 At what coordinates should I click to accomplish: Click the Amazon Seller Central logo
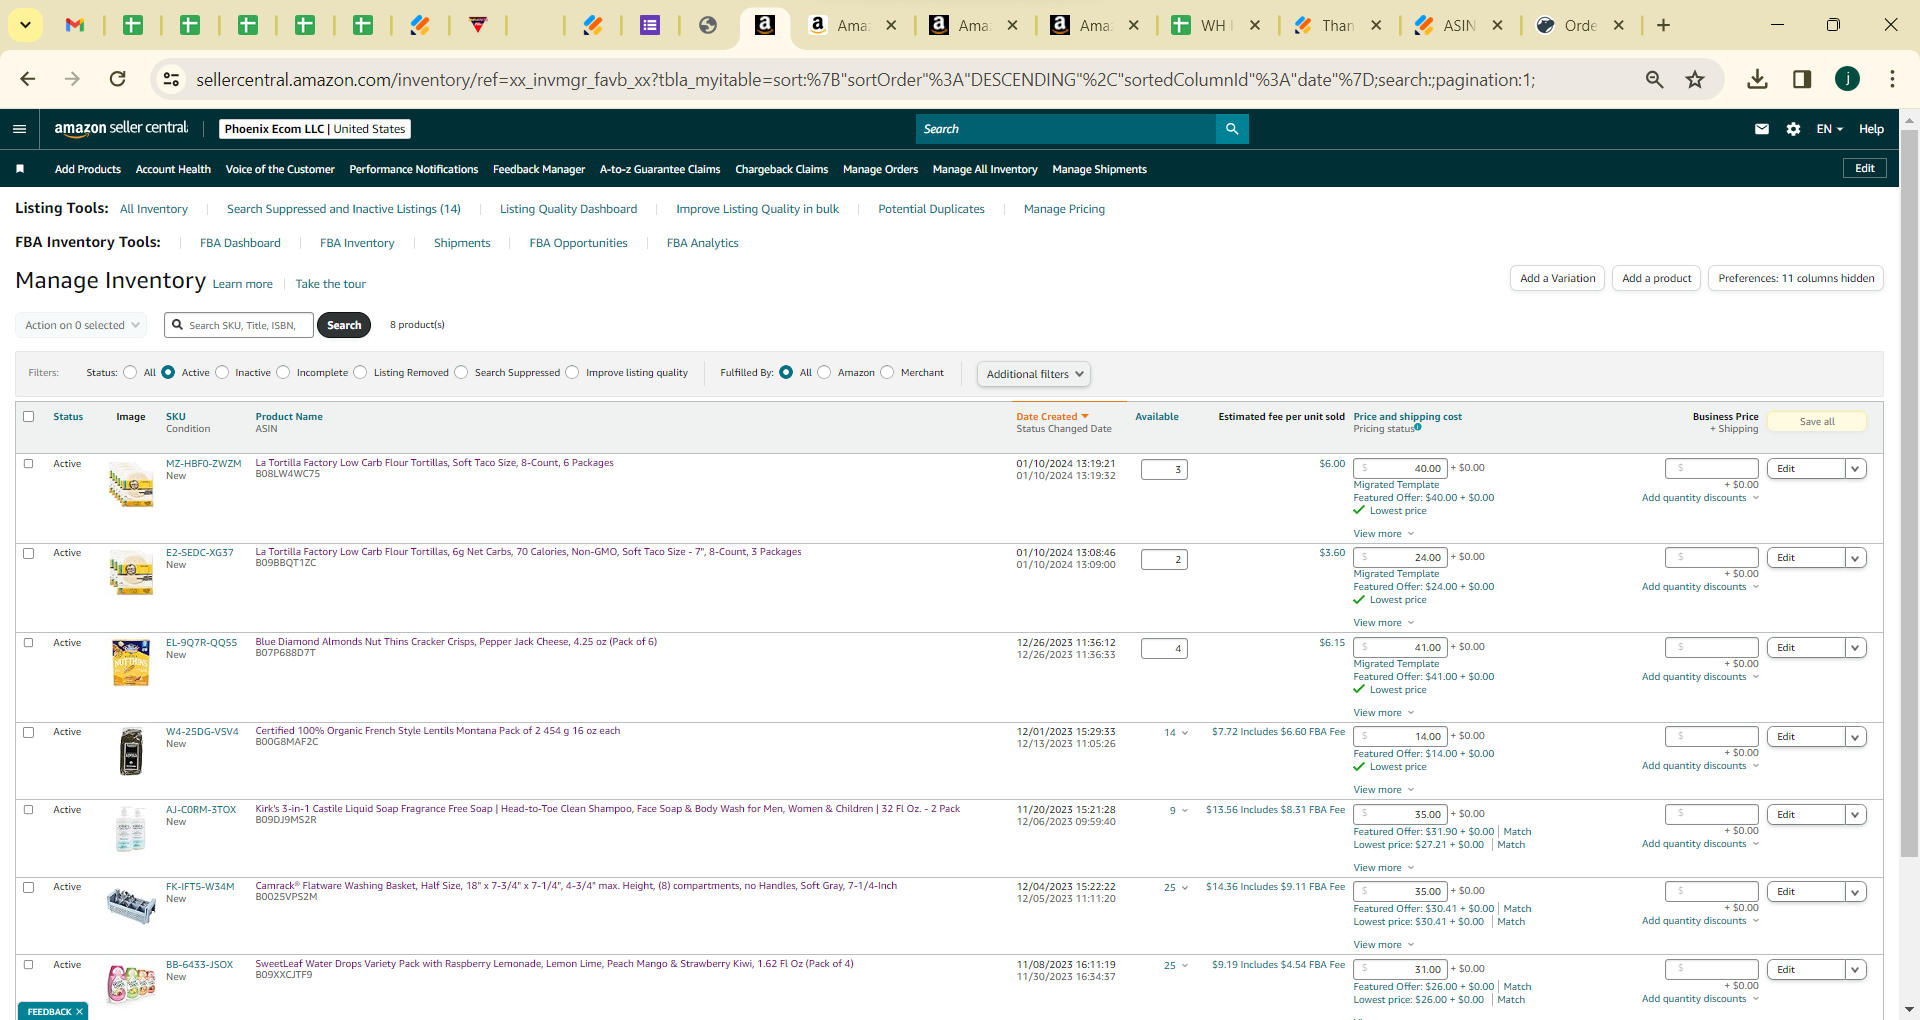(121, 128)
